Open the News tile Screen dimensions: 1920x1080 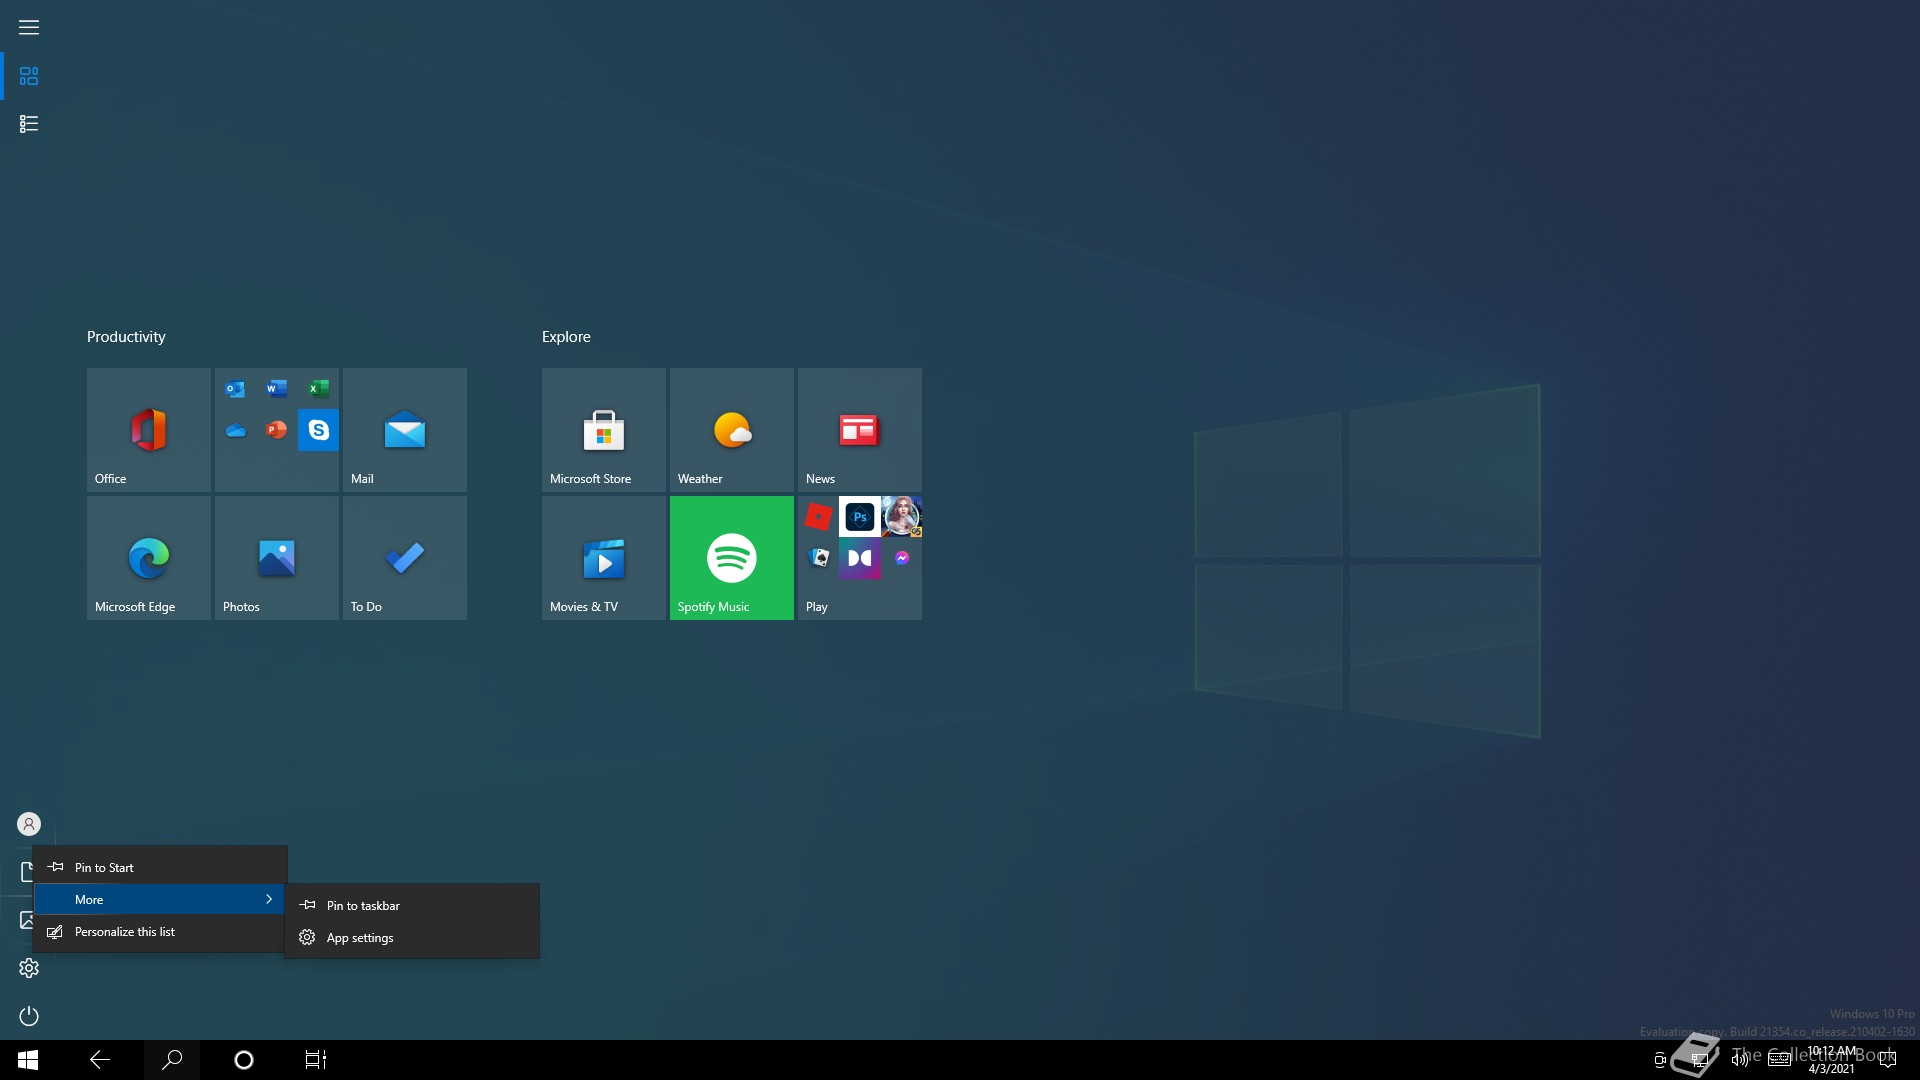(x=859, y=430)
